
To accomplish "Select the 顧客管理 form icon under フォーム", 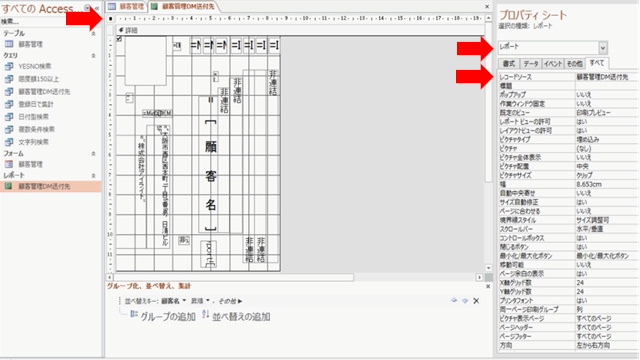I will click(x=9, y=164).
